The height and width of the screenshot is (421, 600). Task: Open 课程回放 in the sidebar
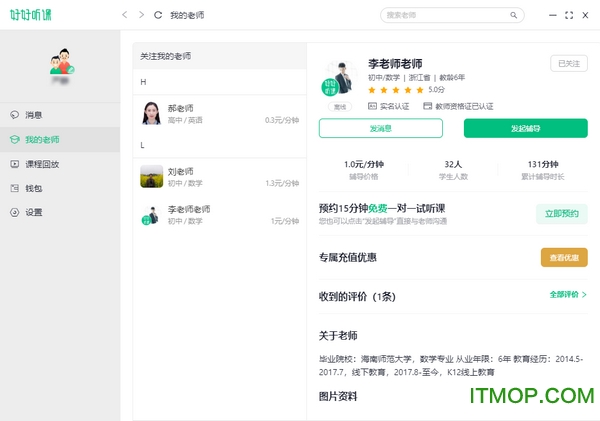point(60,164)
